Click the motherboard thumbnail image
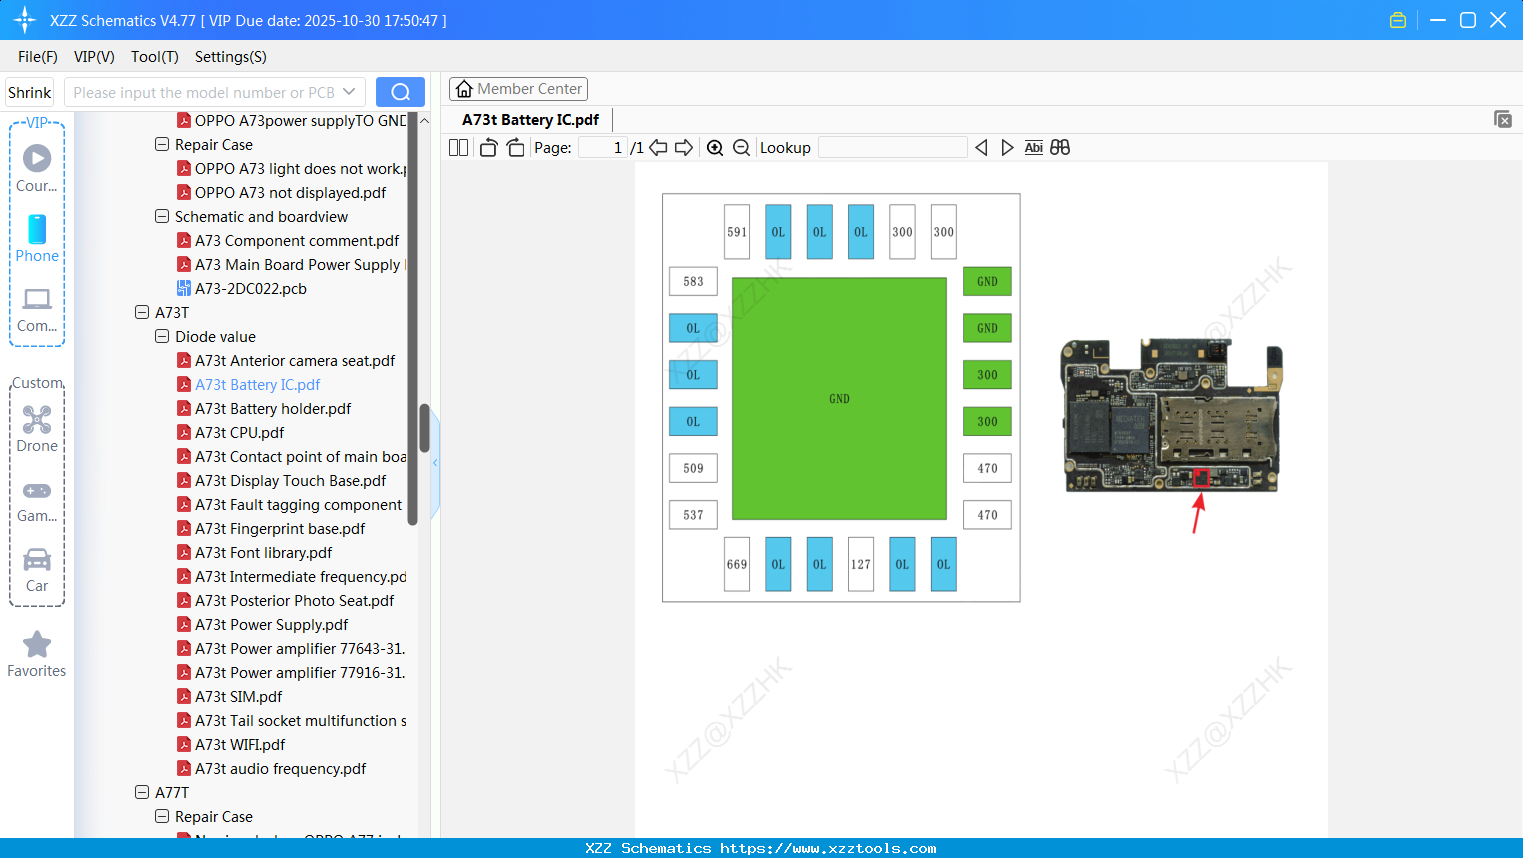The image size is (1523, 858). point(1171,416)
